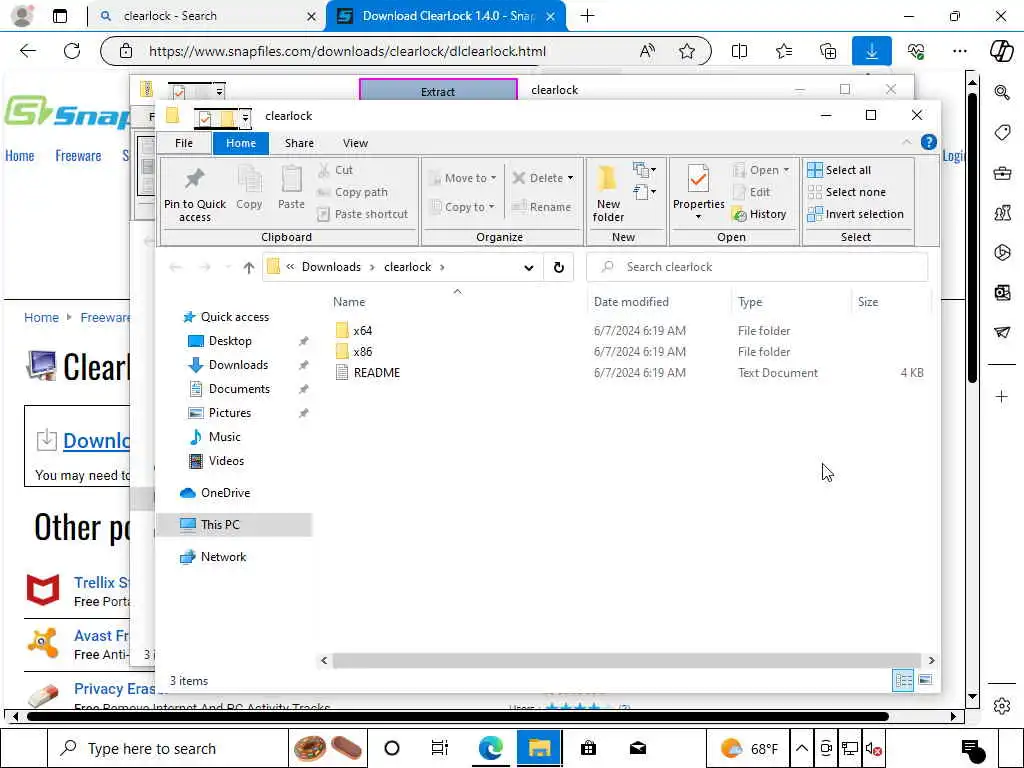Image resolution: width=1024 pixels, height=768 pixels.
Task: Click Select none in the ribbon
Action: click(847, 192)
